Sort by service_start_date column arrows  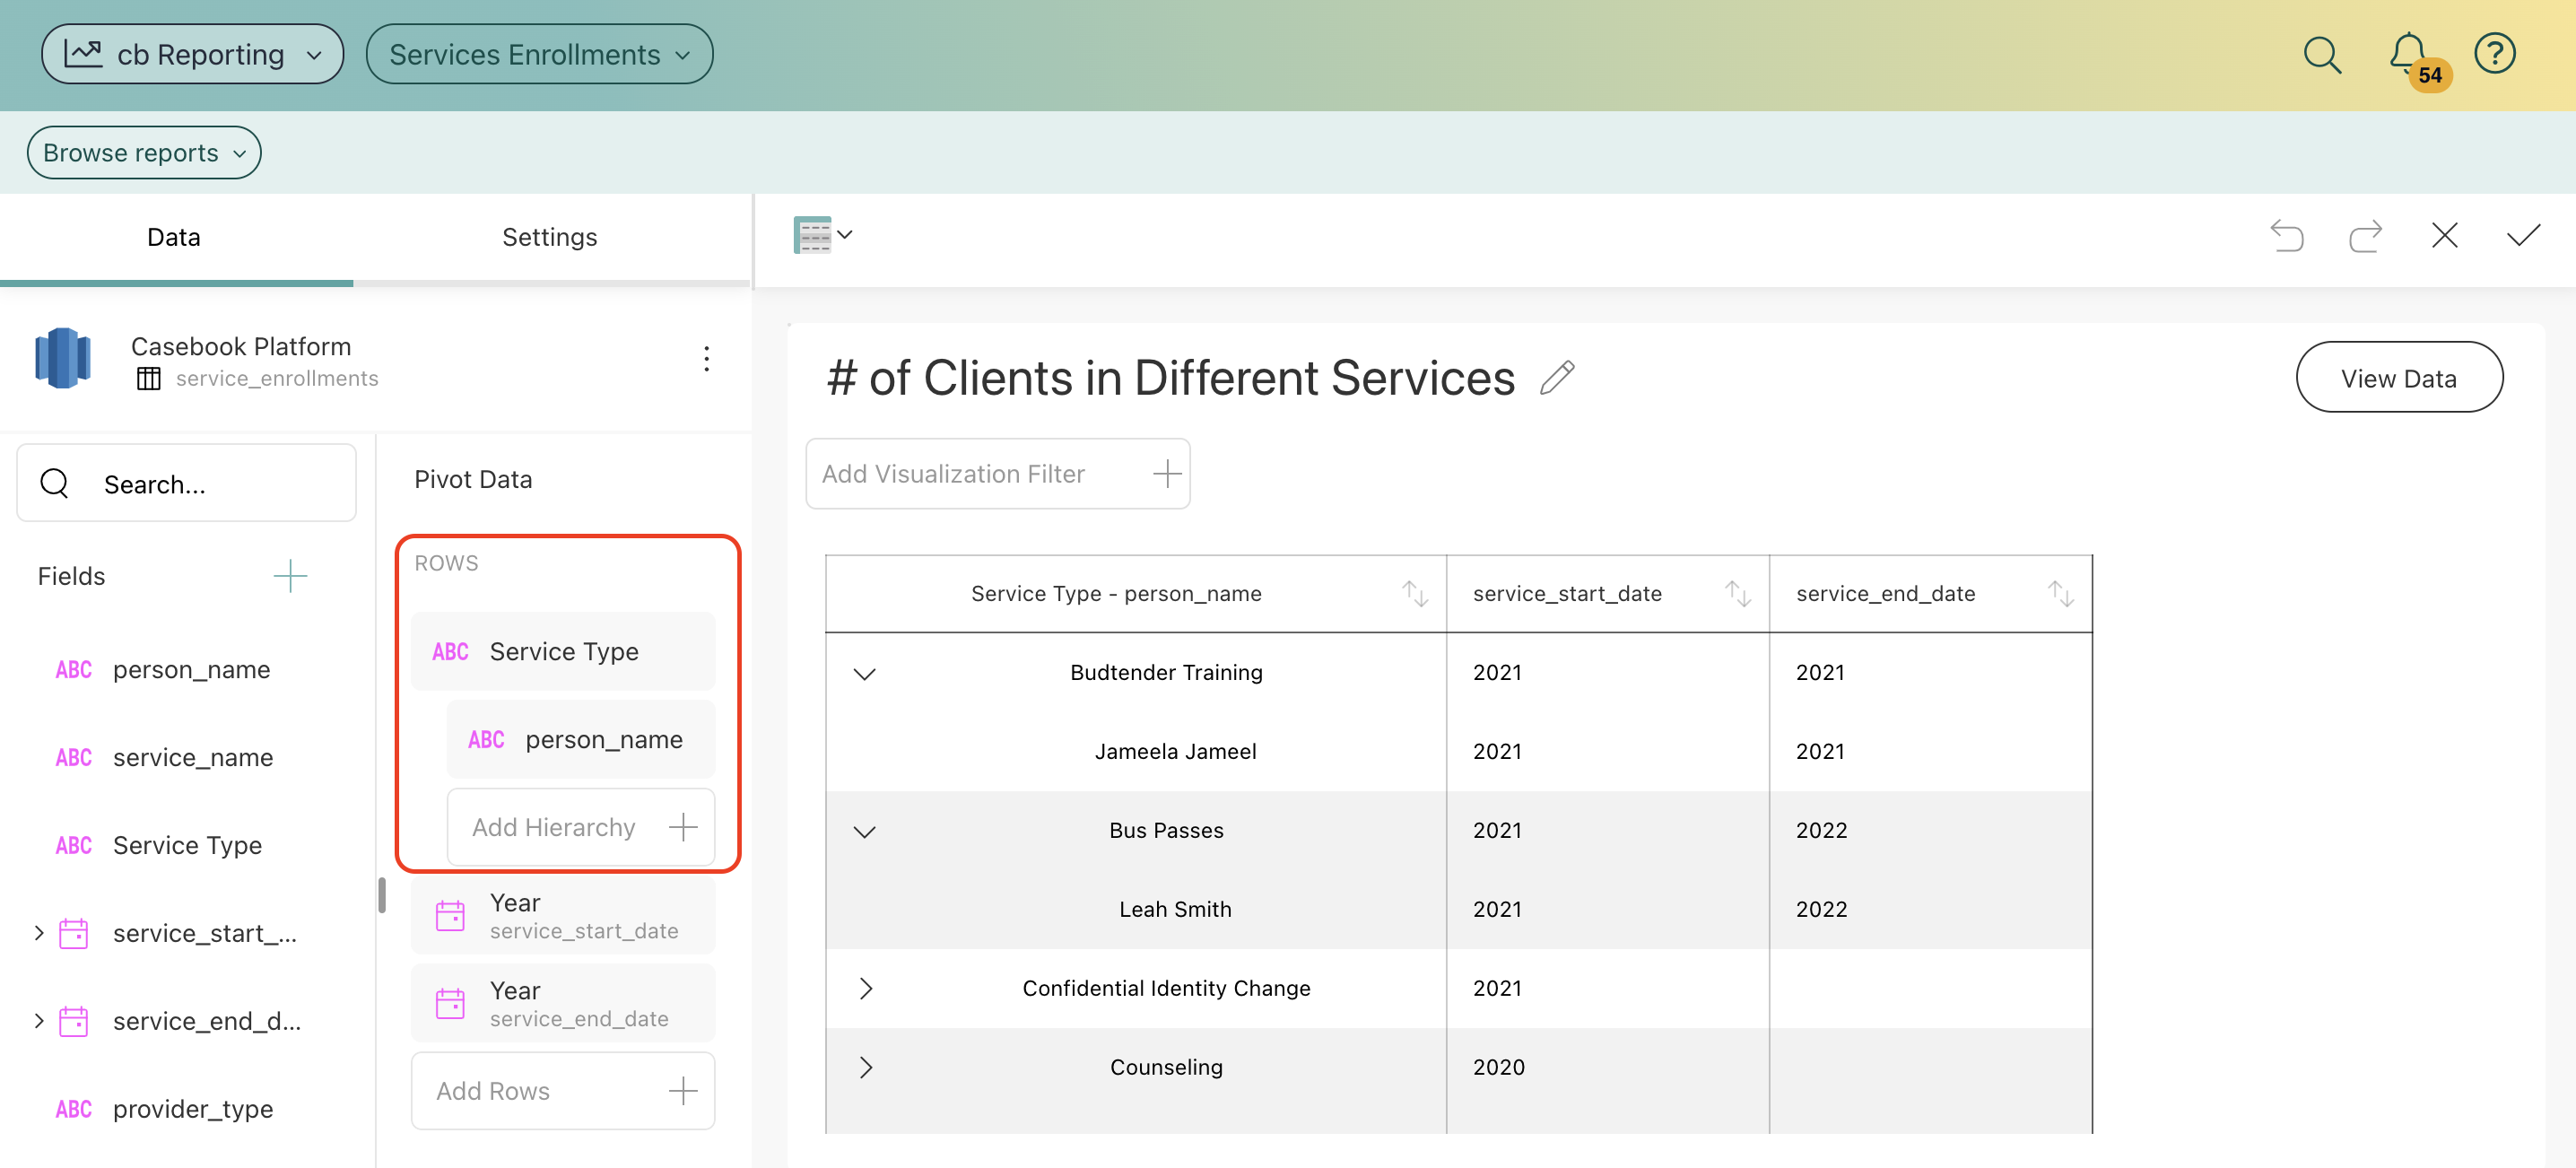(1737, 594)
